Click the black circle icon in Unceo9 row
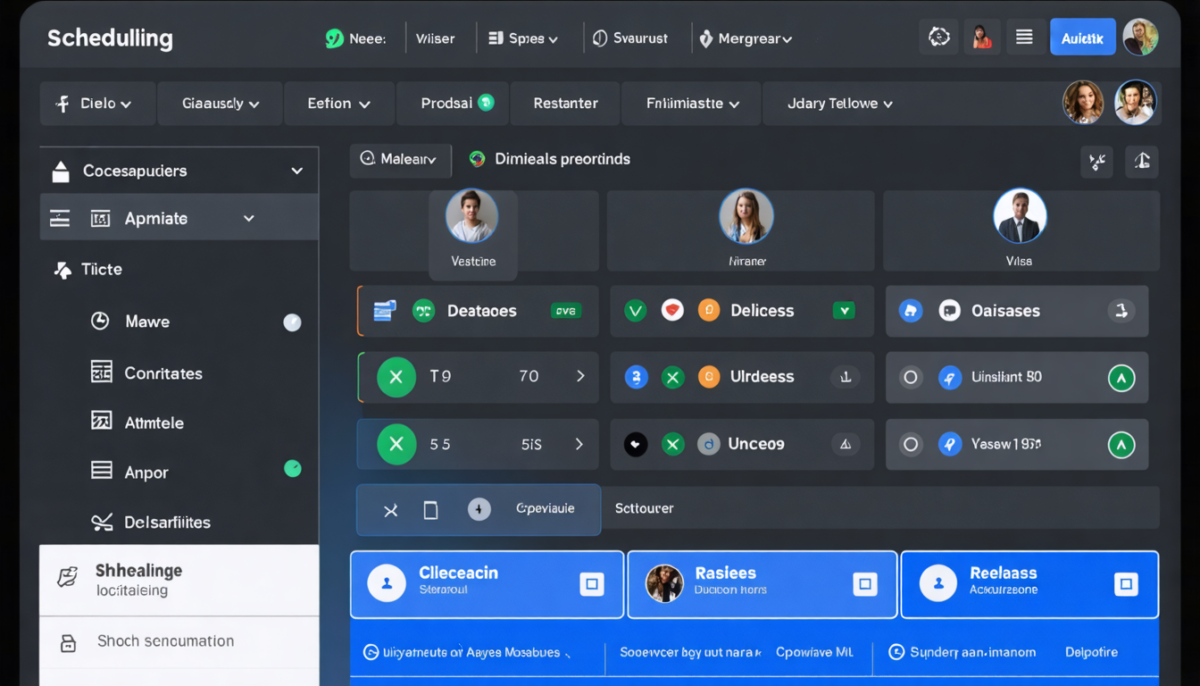Viewport: 1200px width, 686px height. pyautogui.click(x=635, y=444)
